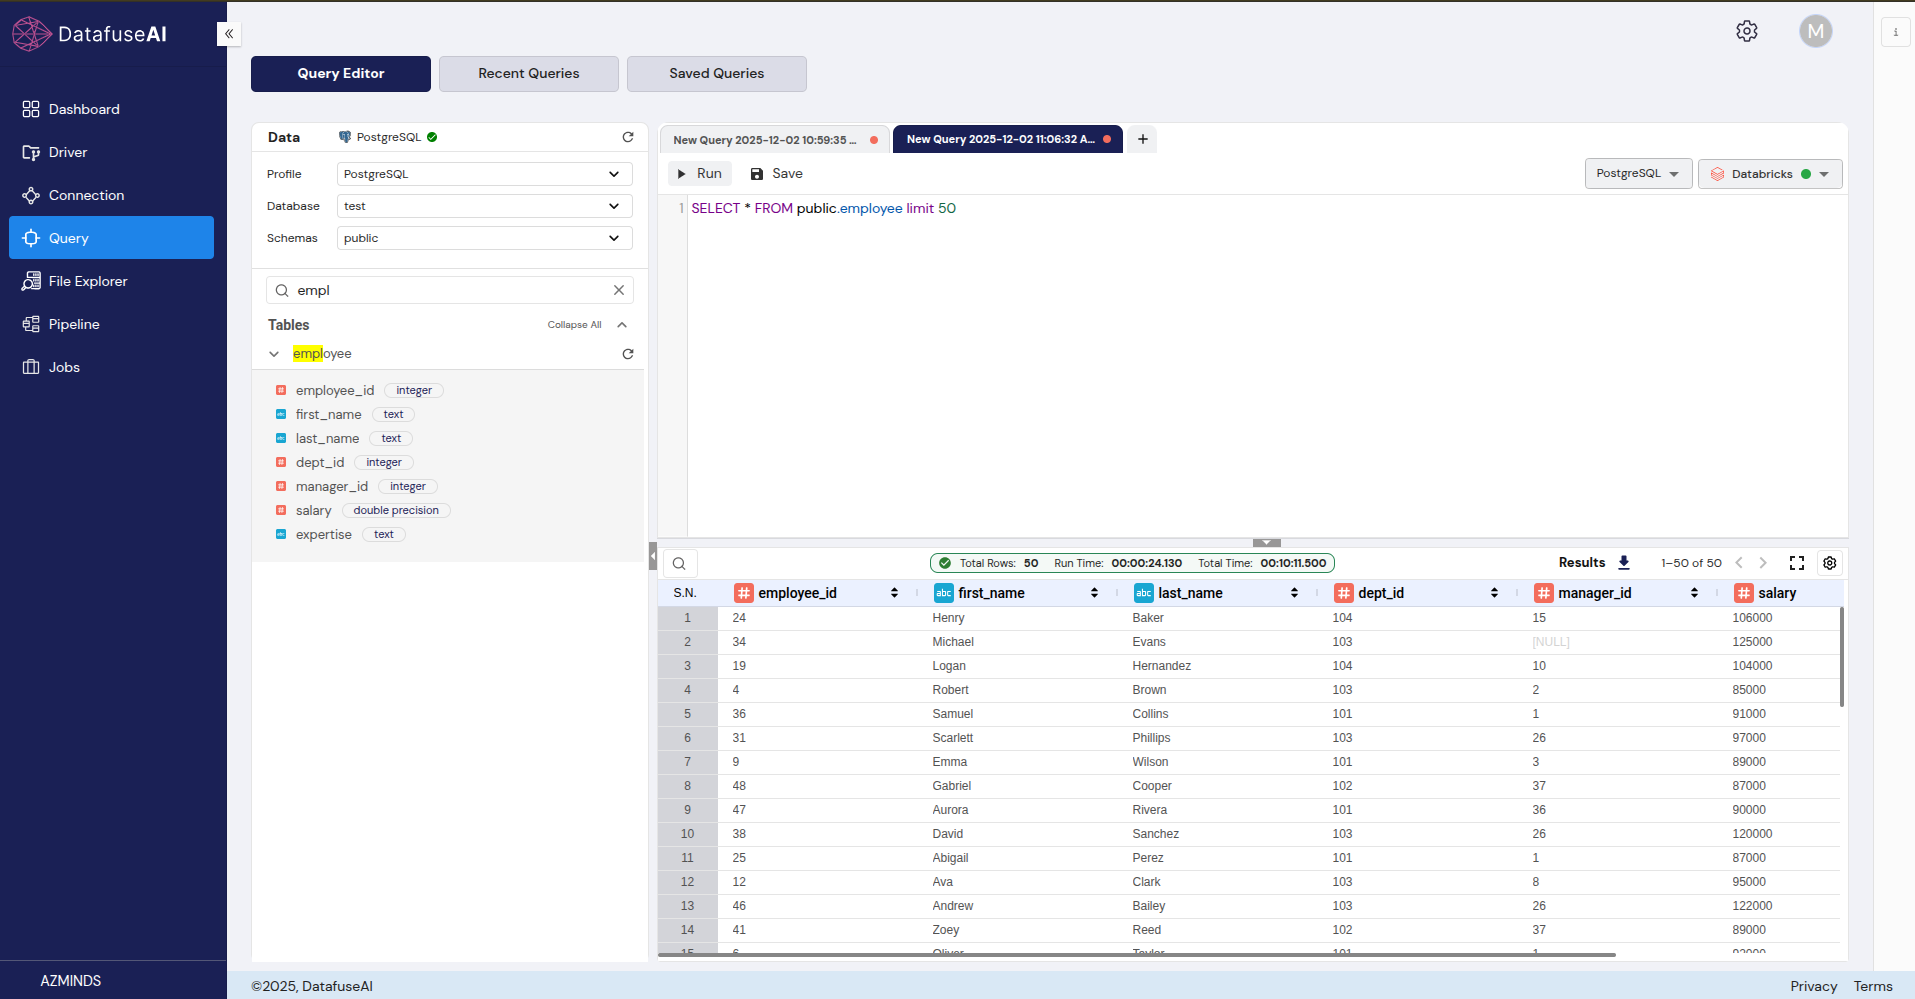
Task: Open the Dashboard from the sidebar
Action: pos(83,108)
